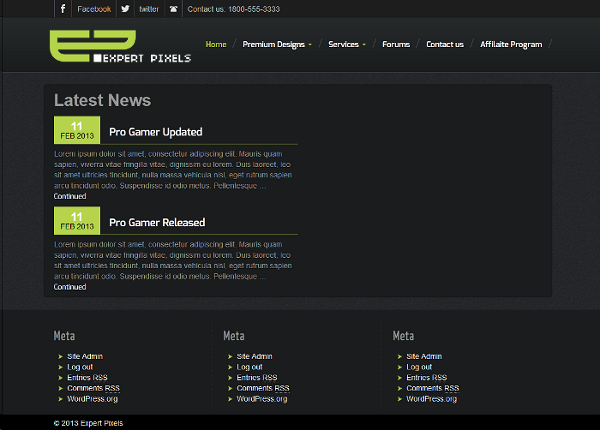Open Comments RSS in middle Meta column
Image resolution: width=600 pixels, height=430 pixels.
[263, 388]
